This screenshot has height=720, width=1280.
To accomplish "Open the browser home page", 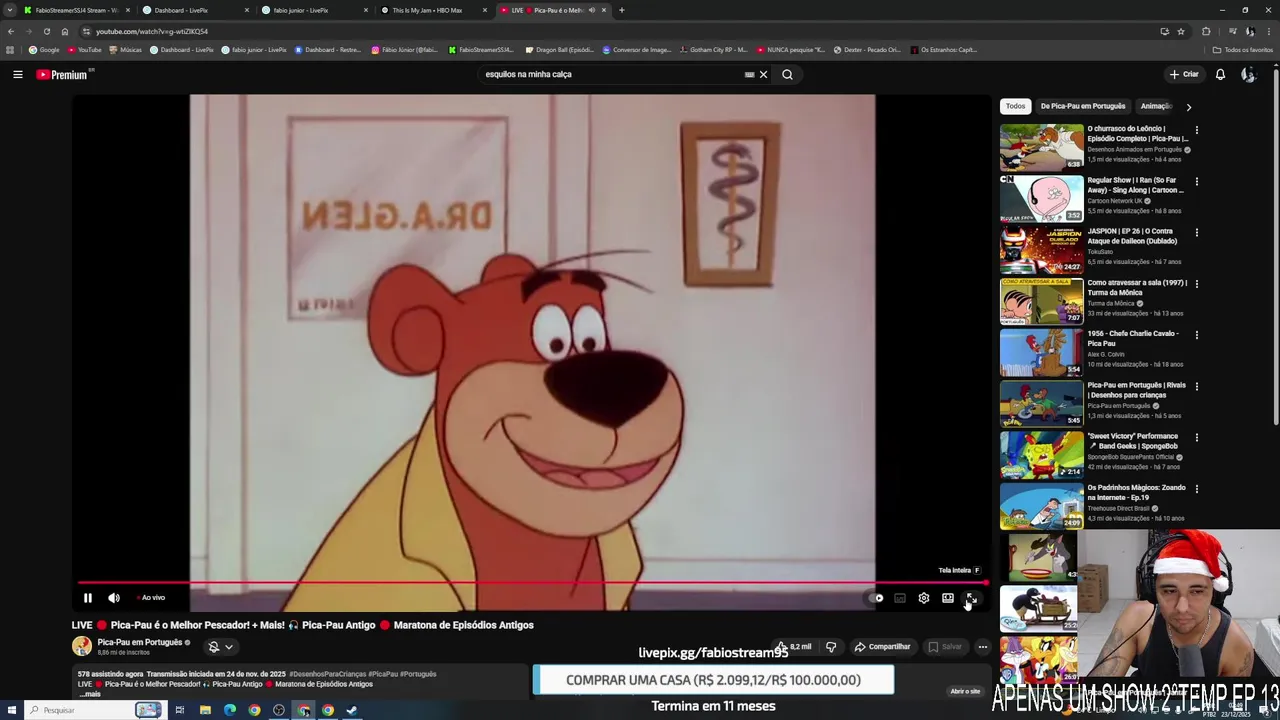I will pos(65,31).
